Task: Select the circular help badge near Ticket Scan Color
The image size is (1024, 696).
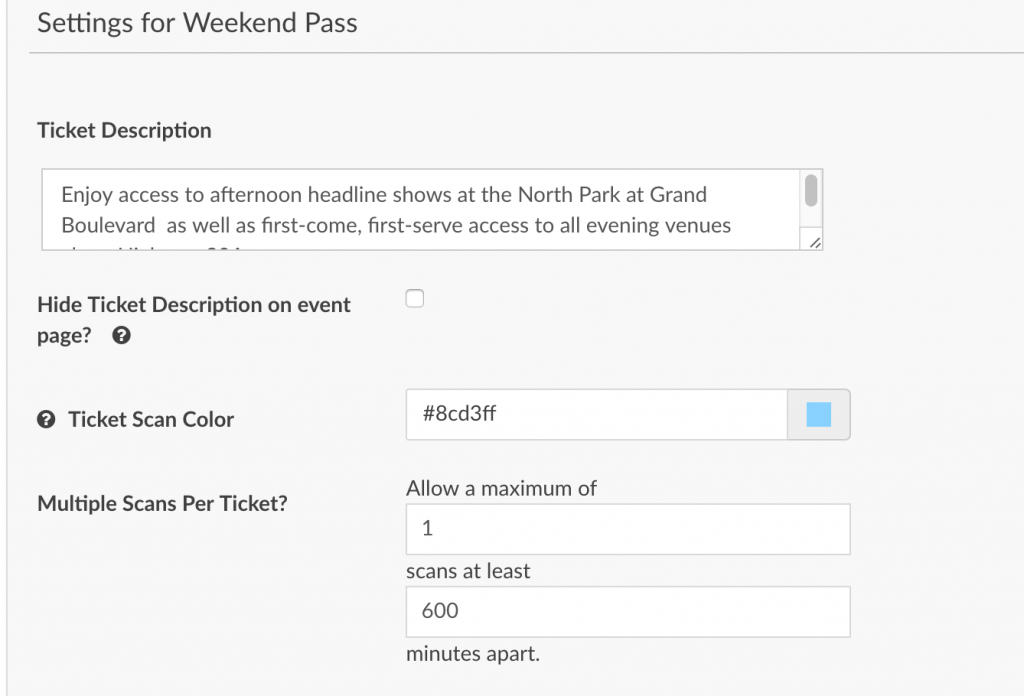Action: pos(46,419)
